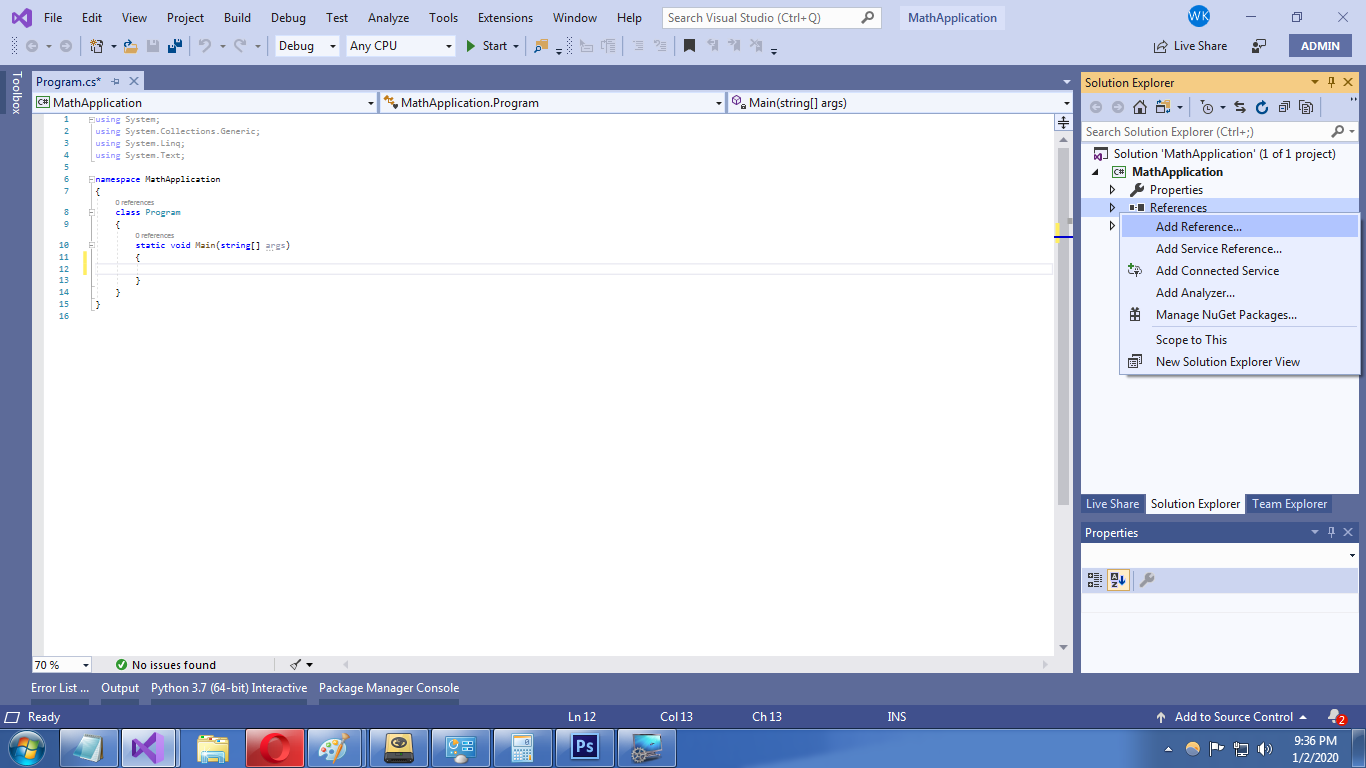The image size is (1366, 768).
Task: Expand the References node arrow
Action: pyautogui.click(x=1112, y=208)
